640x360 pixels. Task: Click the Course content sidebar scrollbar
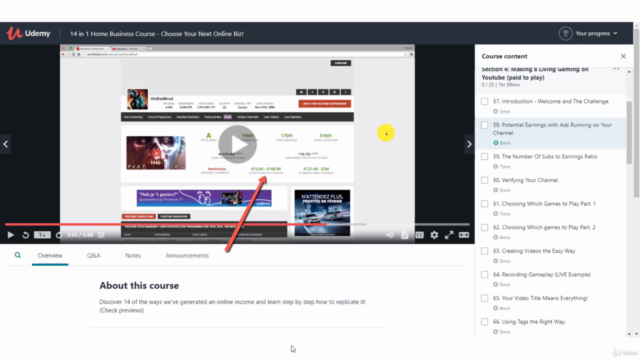click(629, 133)
